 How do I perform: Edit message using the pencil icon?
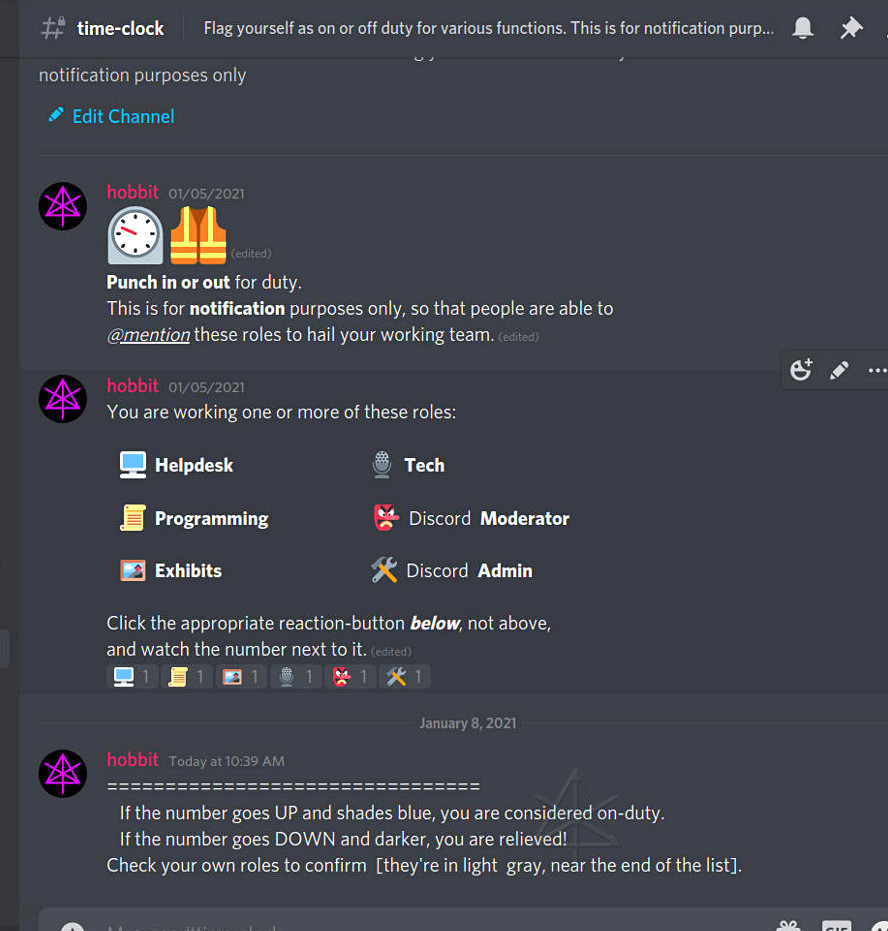(x=839, y=370)
